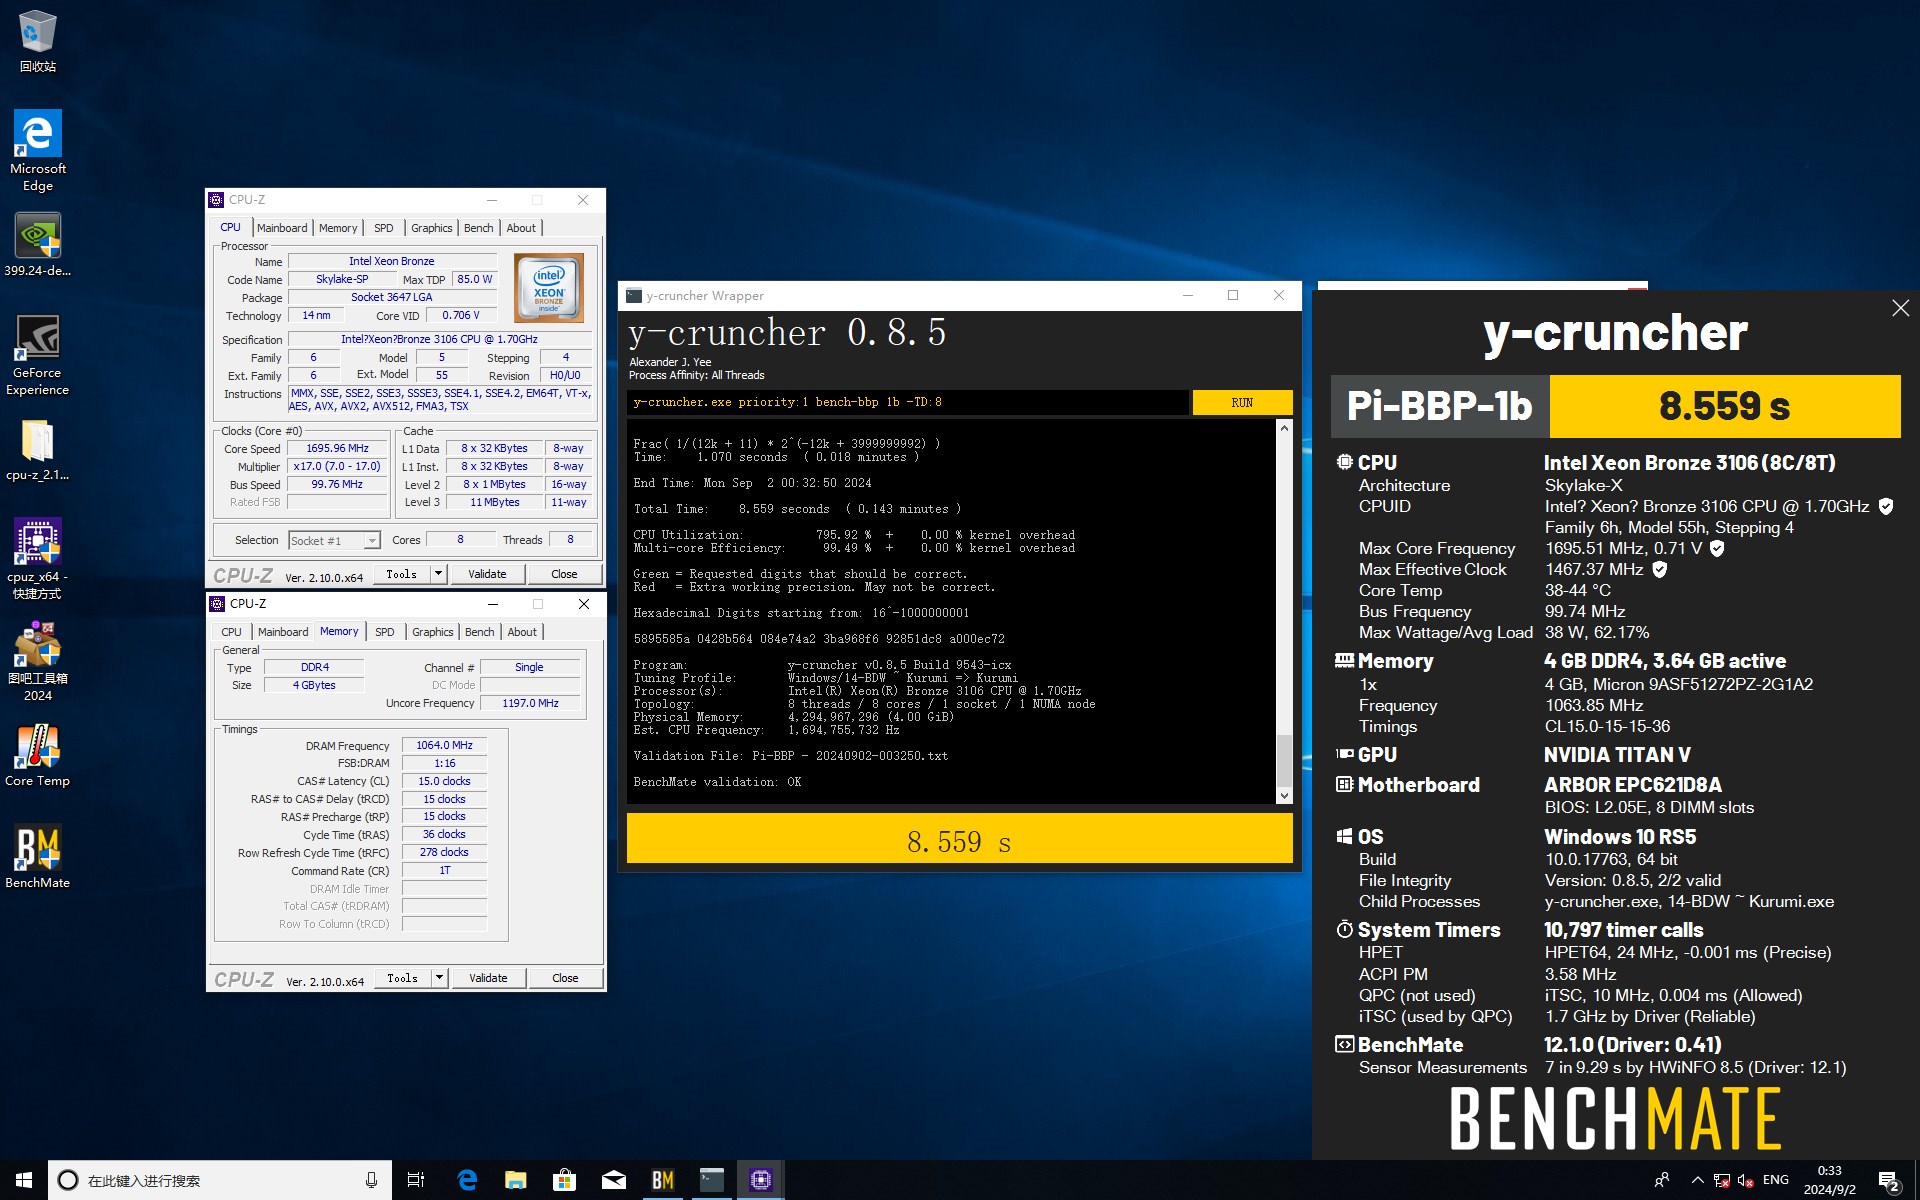
Task: Open Tools dropdown arrow in lower CPU-Z window
Action: coord(439,978)
